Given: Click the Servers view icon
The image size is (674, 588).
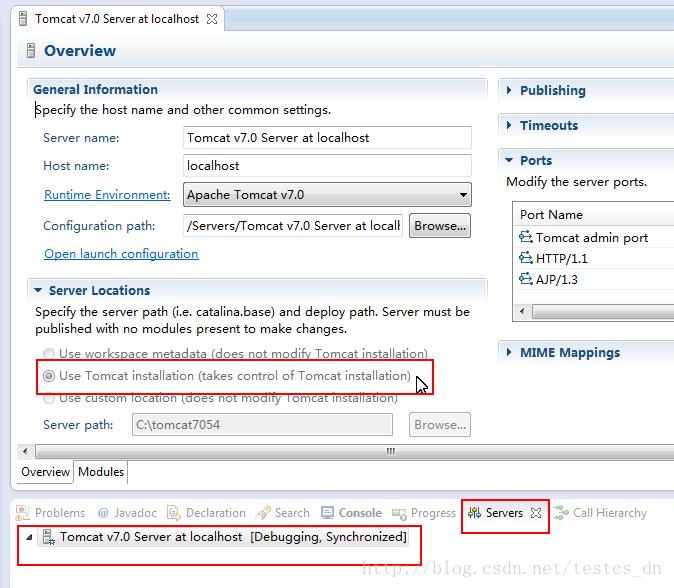Looking at the screenshot, I should coord(475,513).
